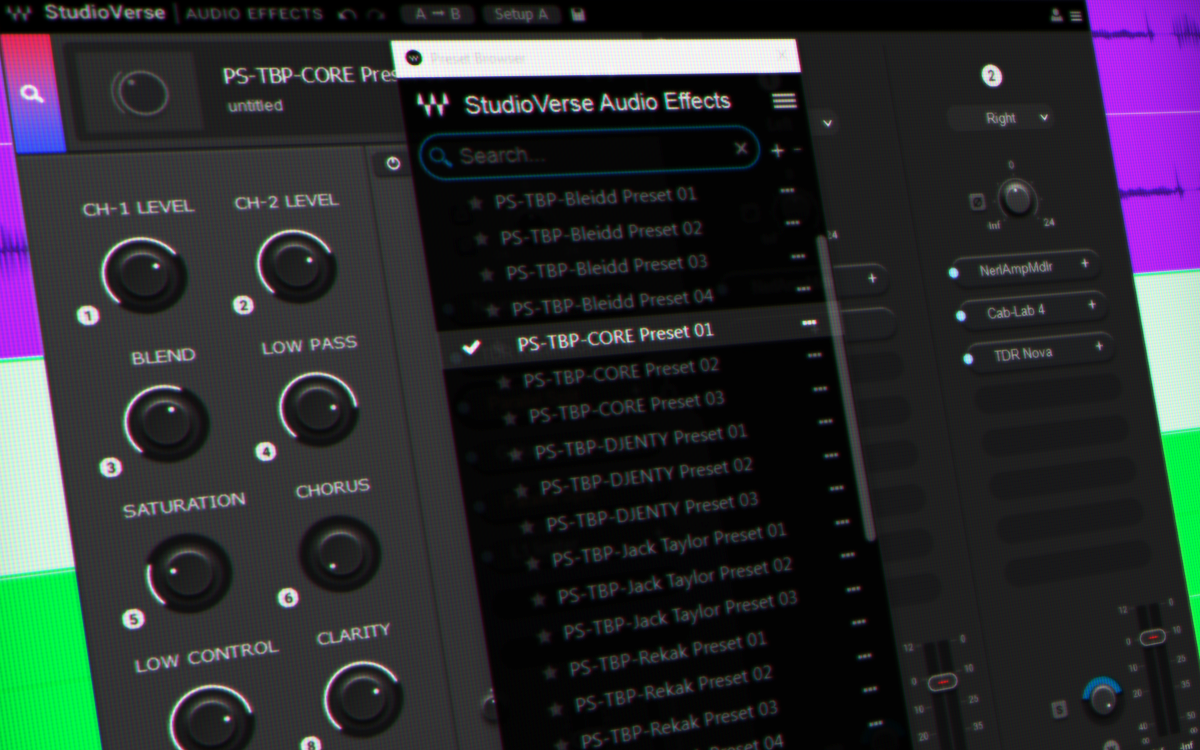Expand Cab-Lab 4 plugin slot with plus
Screen dimensions: 1200x750
point(1091,305)
